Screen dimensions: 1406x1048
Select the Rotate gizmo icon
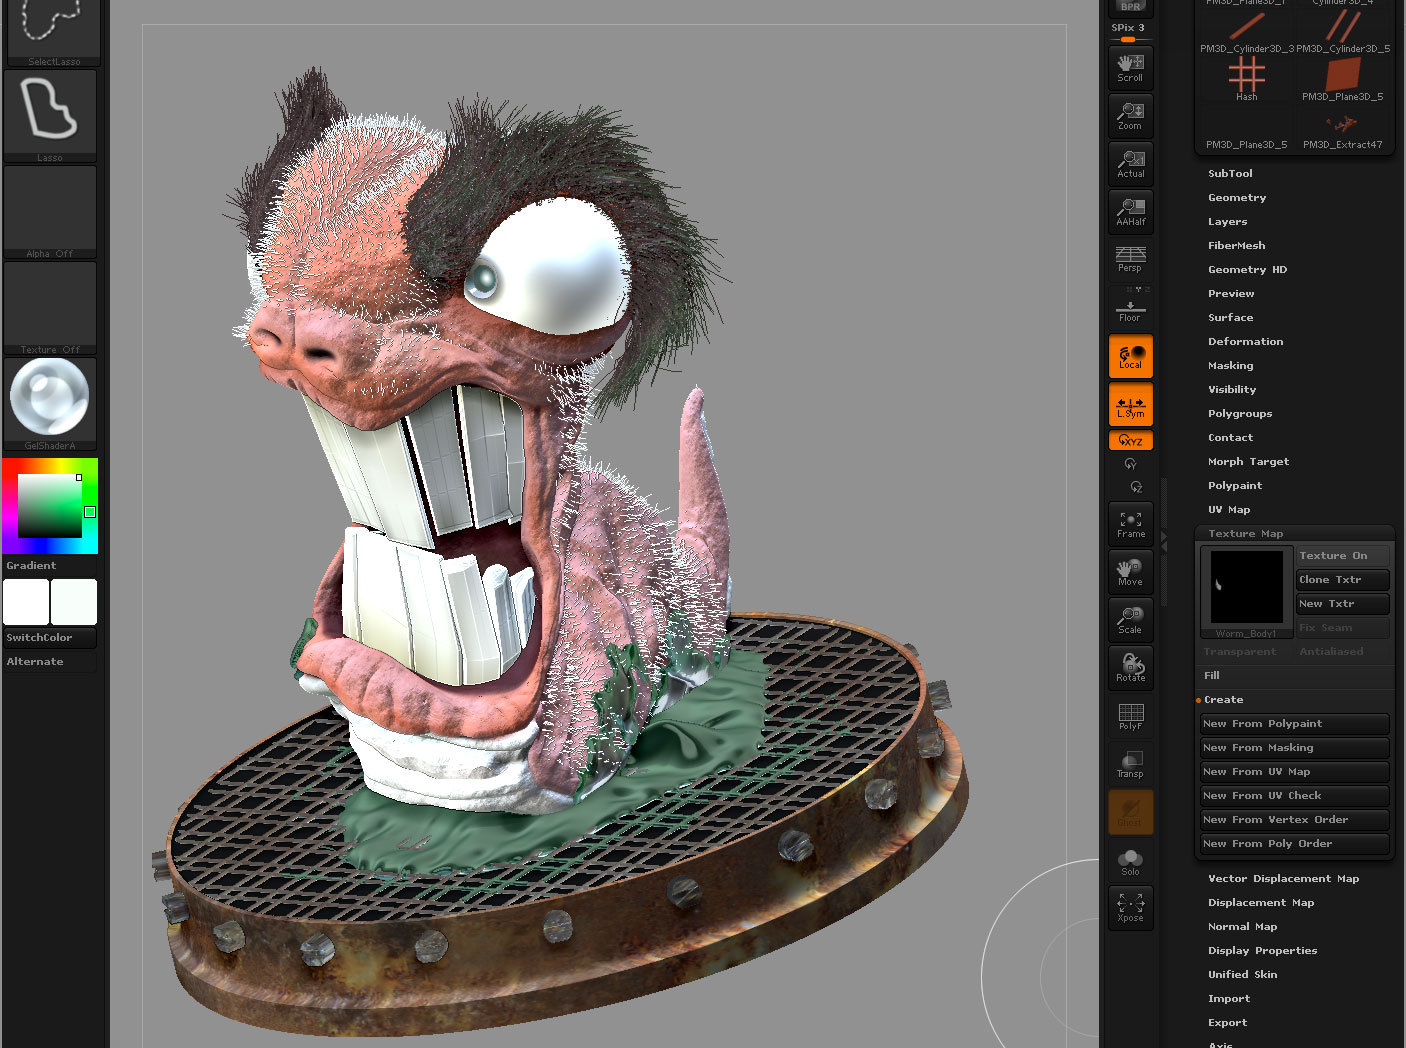coord(1130,668)
